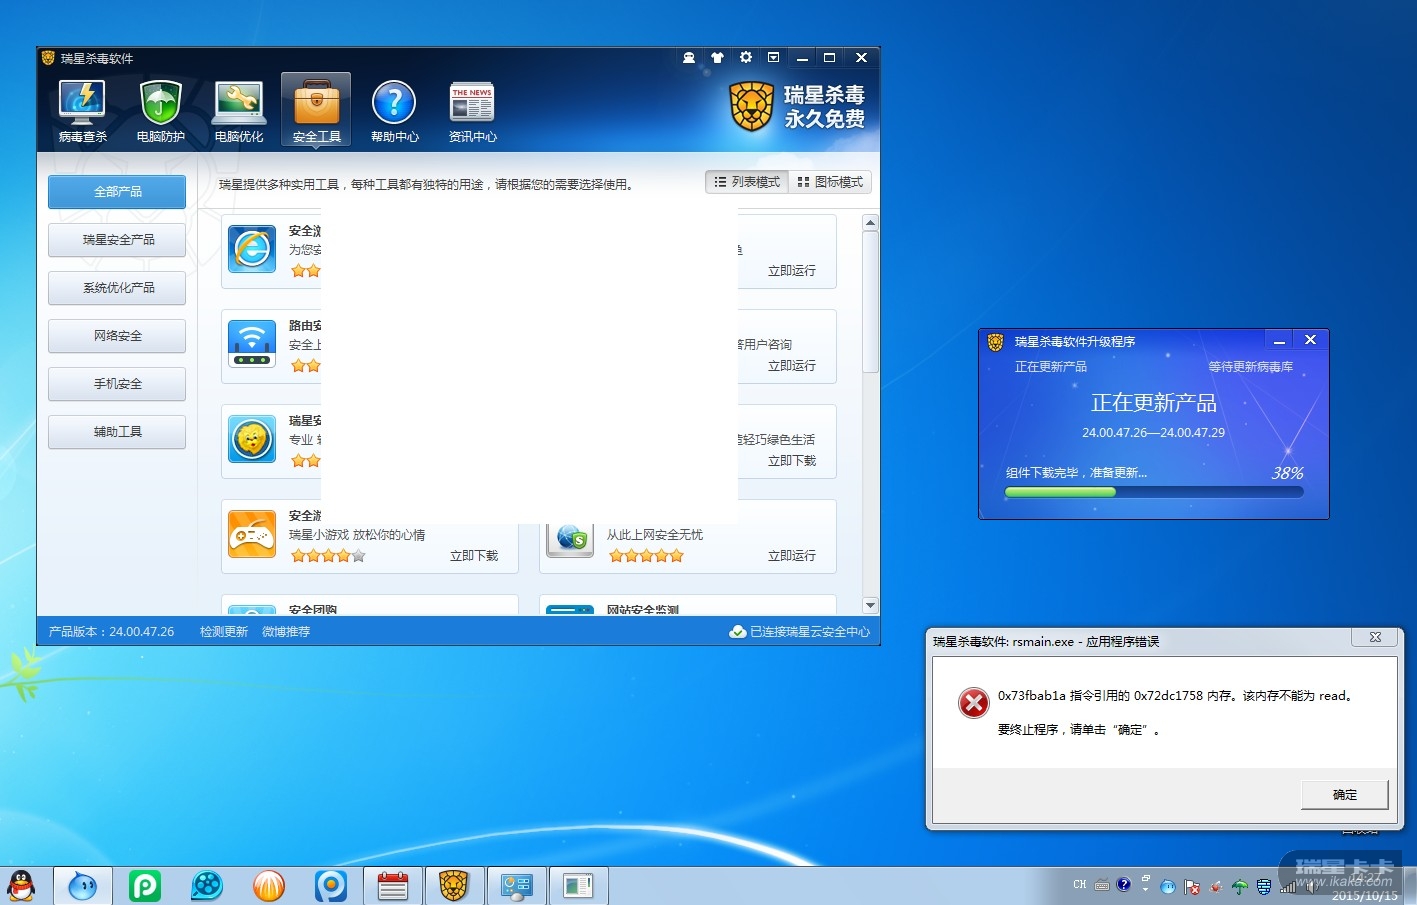Open the green P app in taskbar
This screenshot has height=905, width=1417.
tap(145, 886)
